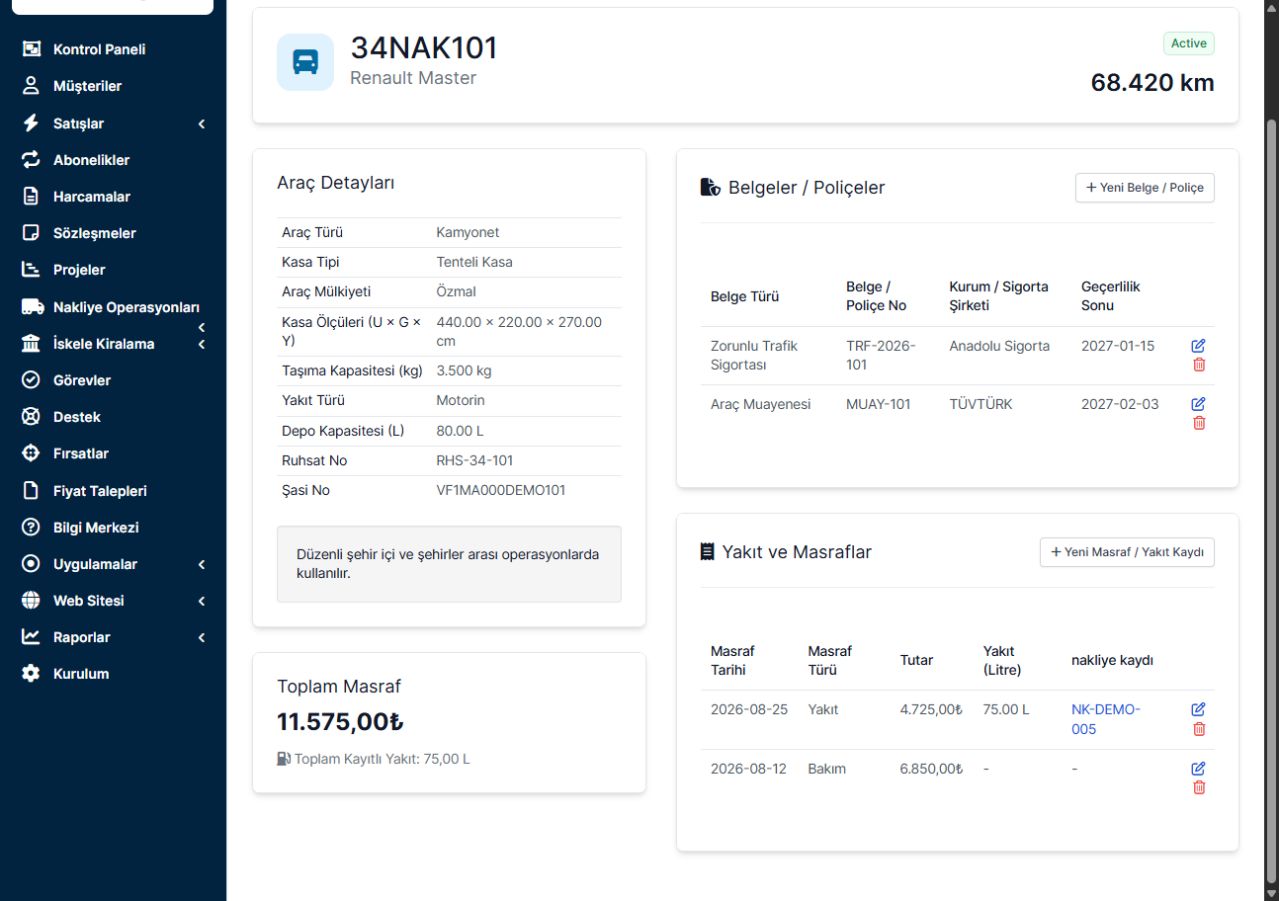
Task: Edit the 2026-08-25 Yakıt expense record
Action: (x=1199, y=709)
